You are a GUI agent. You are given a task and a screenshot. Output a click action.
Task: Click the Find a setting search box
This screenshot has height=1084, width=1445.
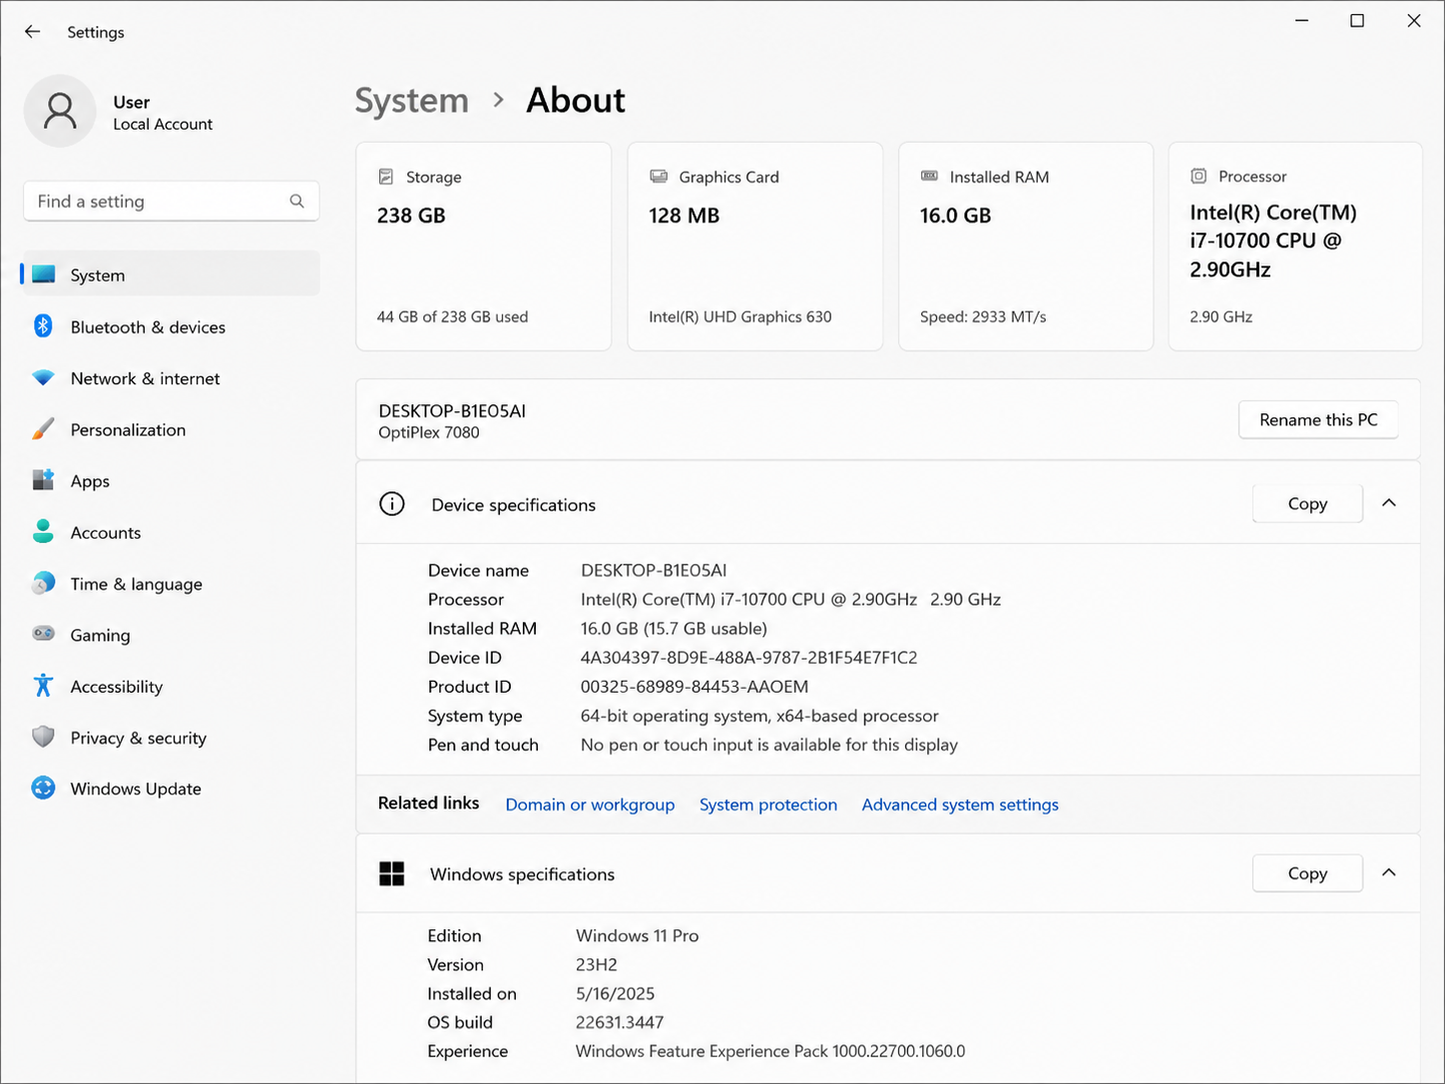(x=171, y=201)
